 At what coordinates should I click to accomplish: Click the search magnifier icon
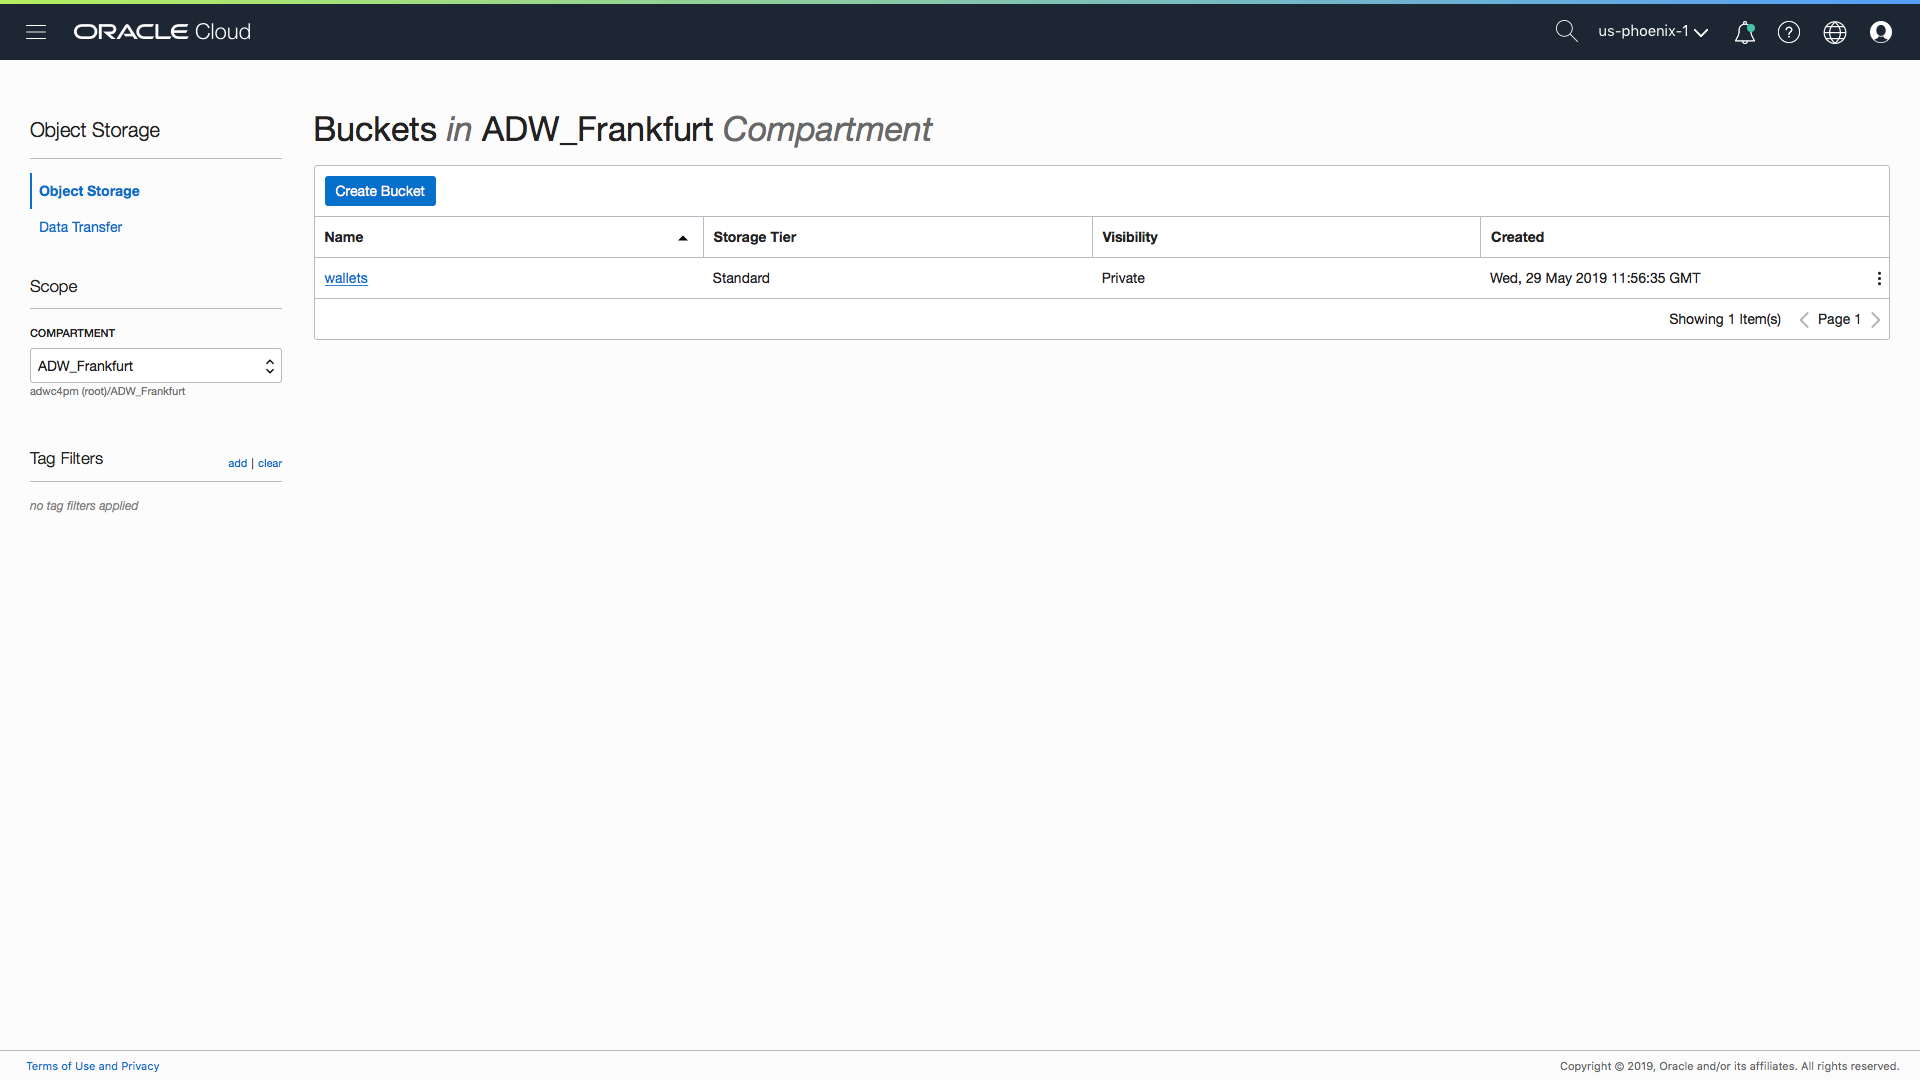pyautogui.click(x=1566, y=32)
